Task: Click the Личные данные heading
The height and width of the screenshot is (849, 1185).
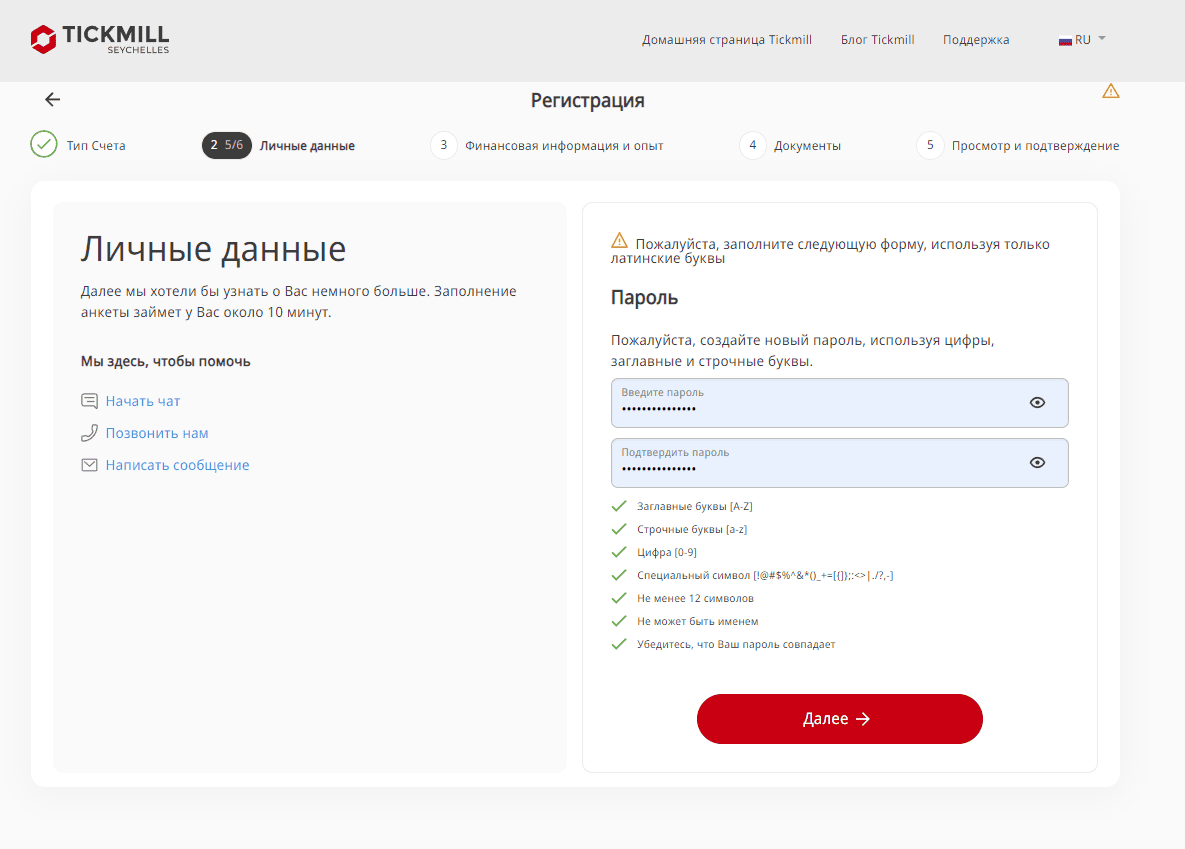Action: tap(213, 249)
